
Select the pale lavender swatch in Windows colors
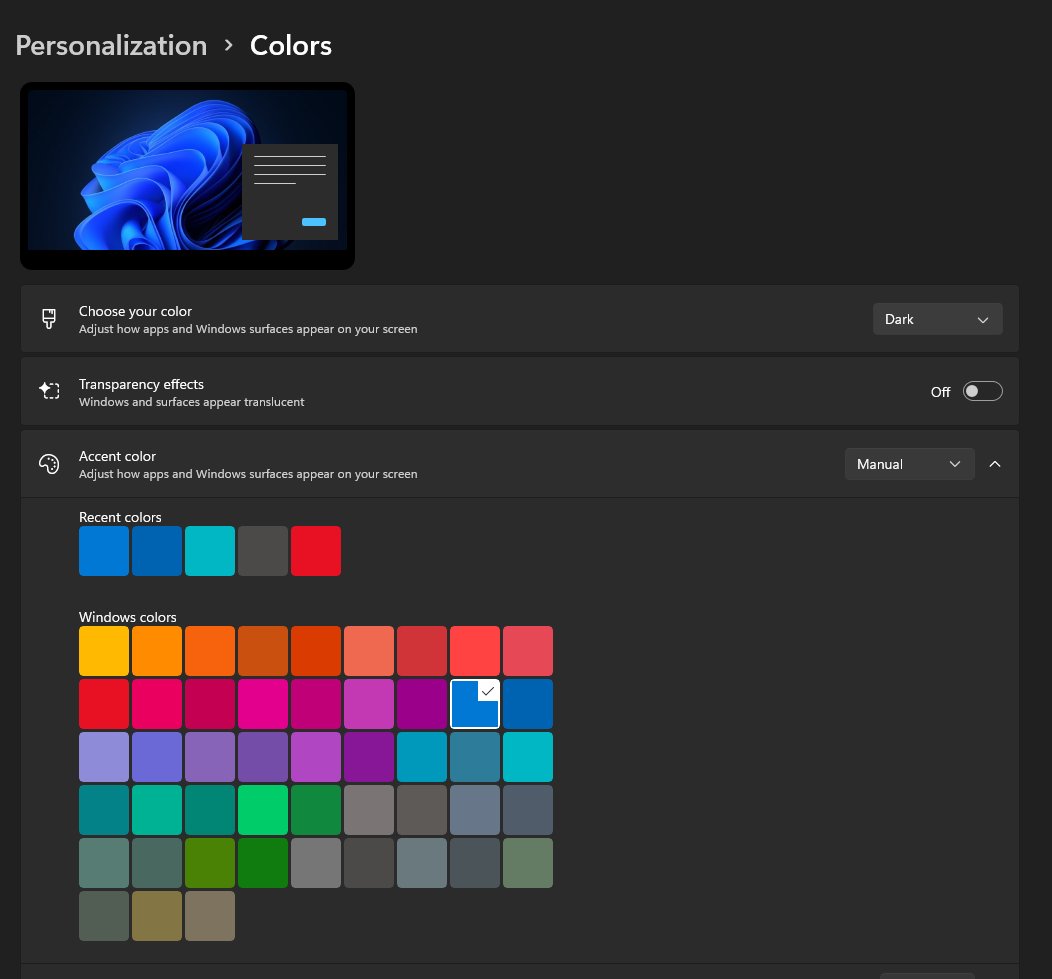click(104, 757)
